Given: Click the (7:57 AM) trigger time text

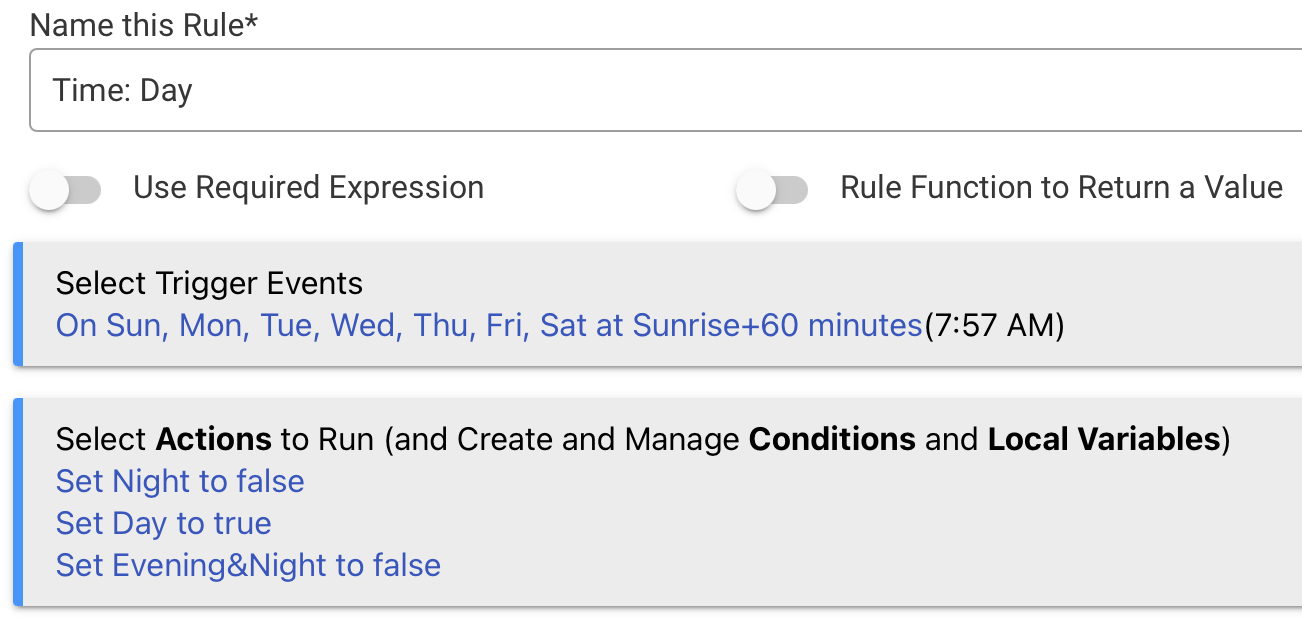Looking at the screenshot, I should 993,326.
